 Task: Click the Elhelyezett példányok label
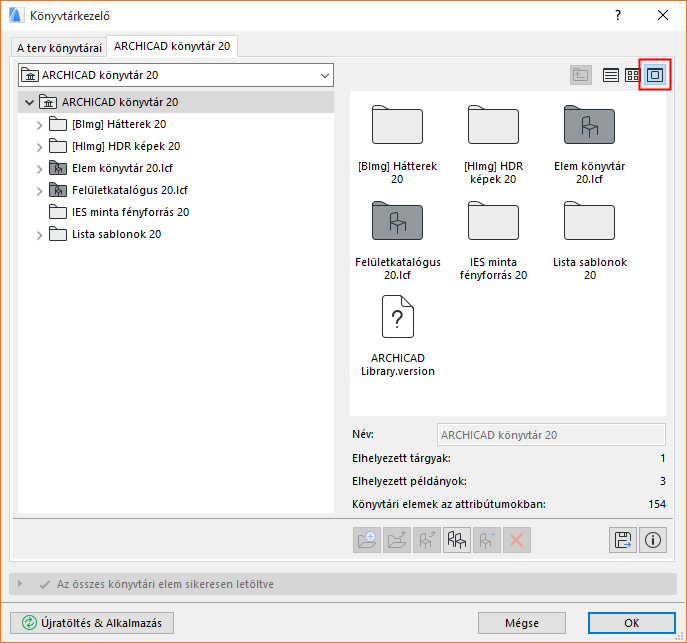pyautogui.click(x=409, y=481)
